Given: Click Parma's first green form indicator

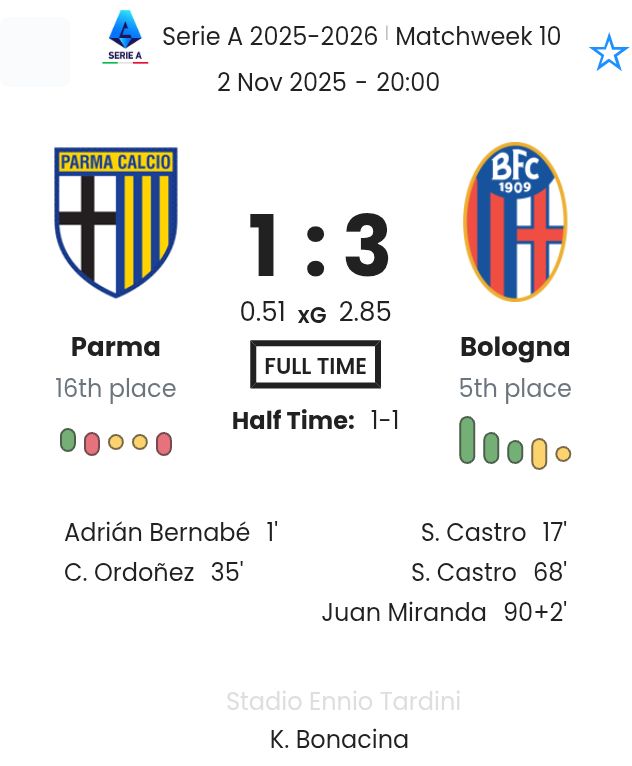Looking at the screenshot, I should [68, 440].
